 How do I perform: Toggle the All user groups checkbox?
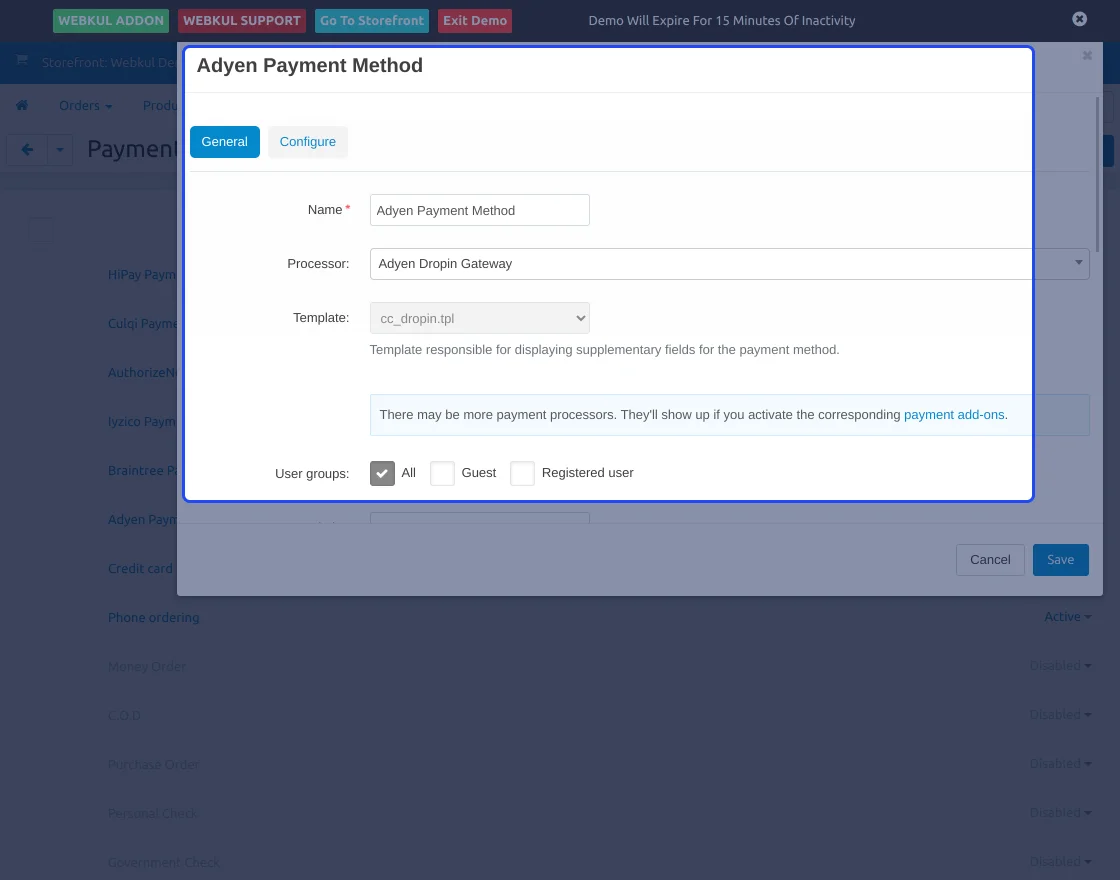tap(382, 473)
